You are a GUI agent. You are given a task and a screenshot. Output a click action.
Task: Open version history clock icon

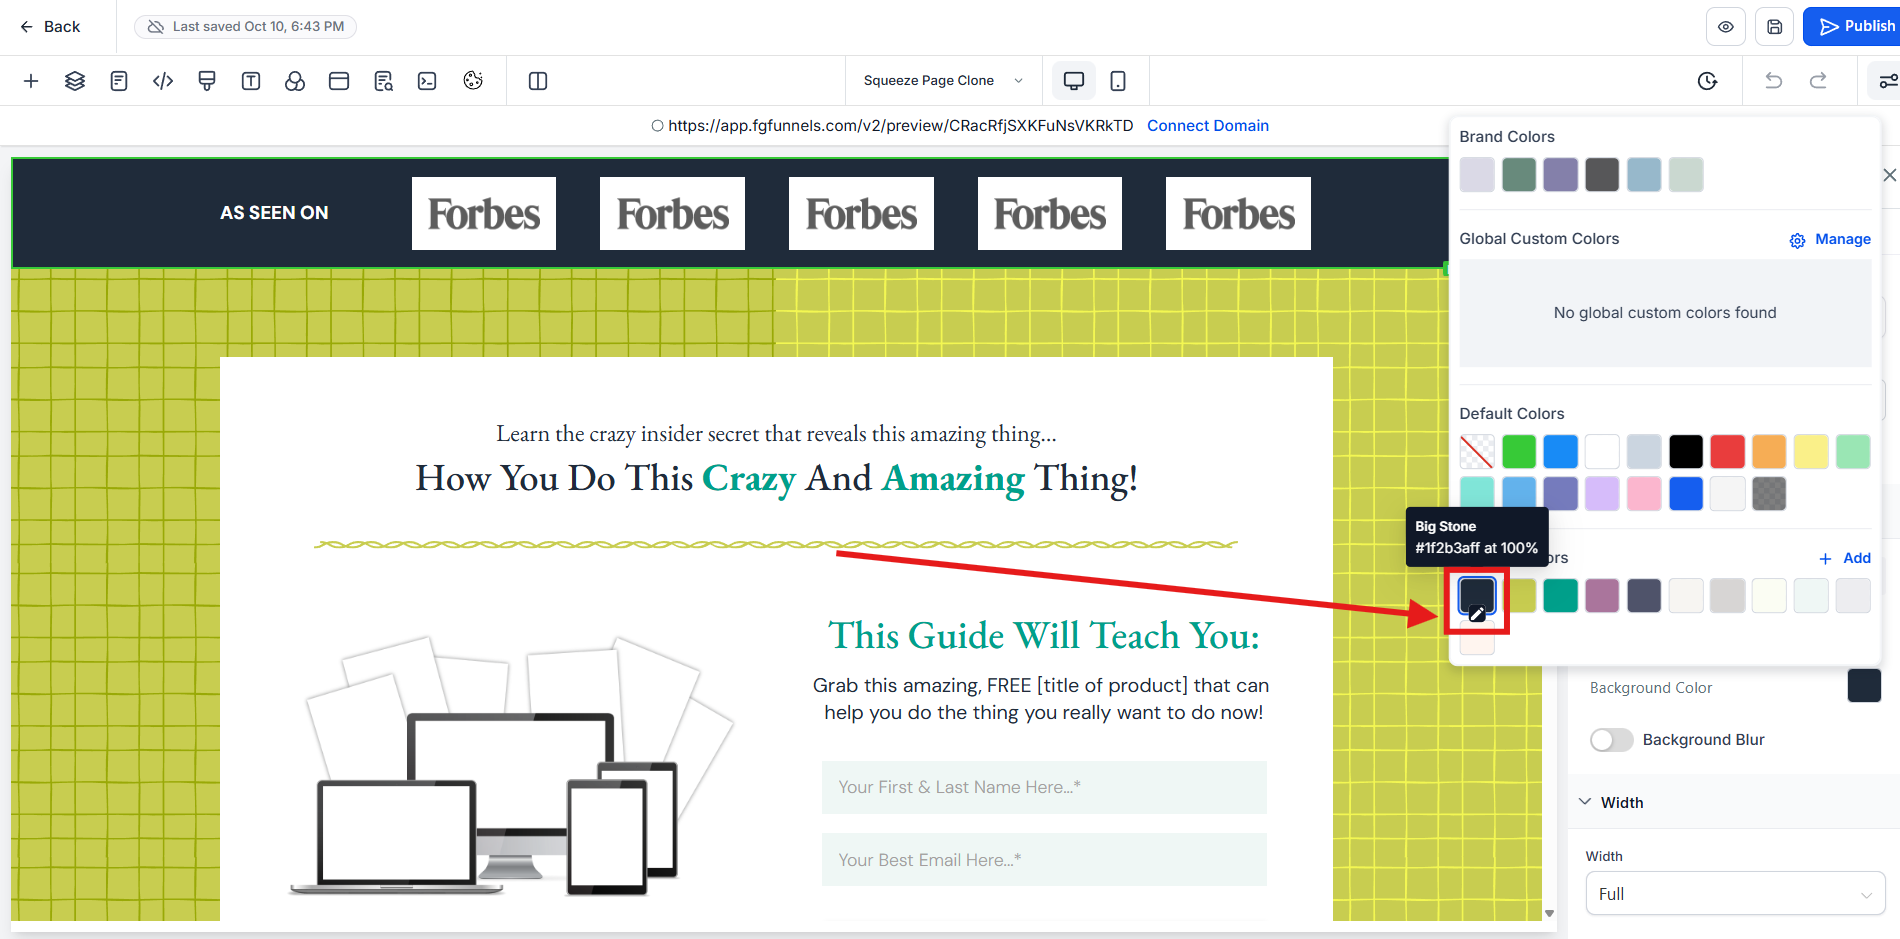pos(1708,81)
